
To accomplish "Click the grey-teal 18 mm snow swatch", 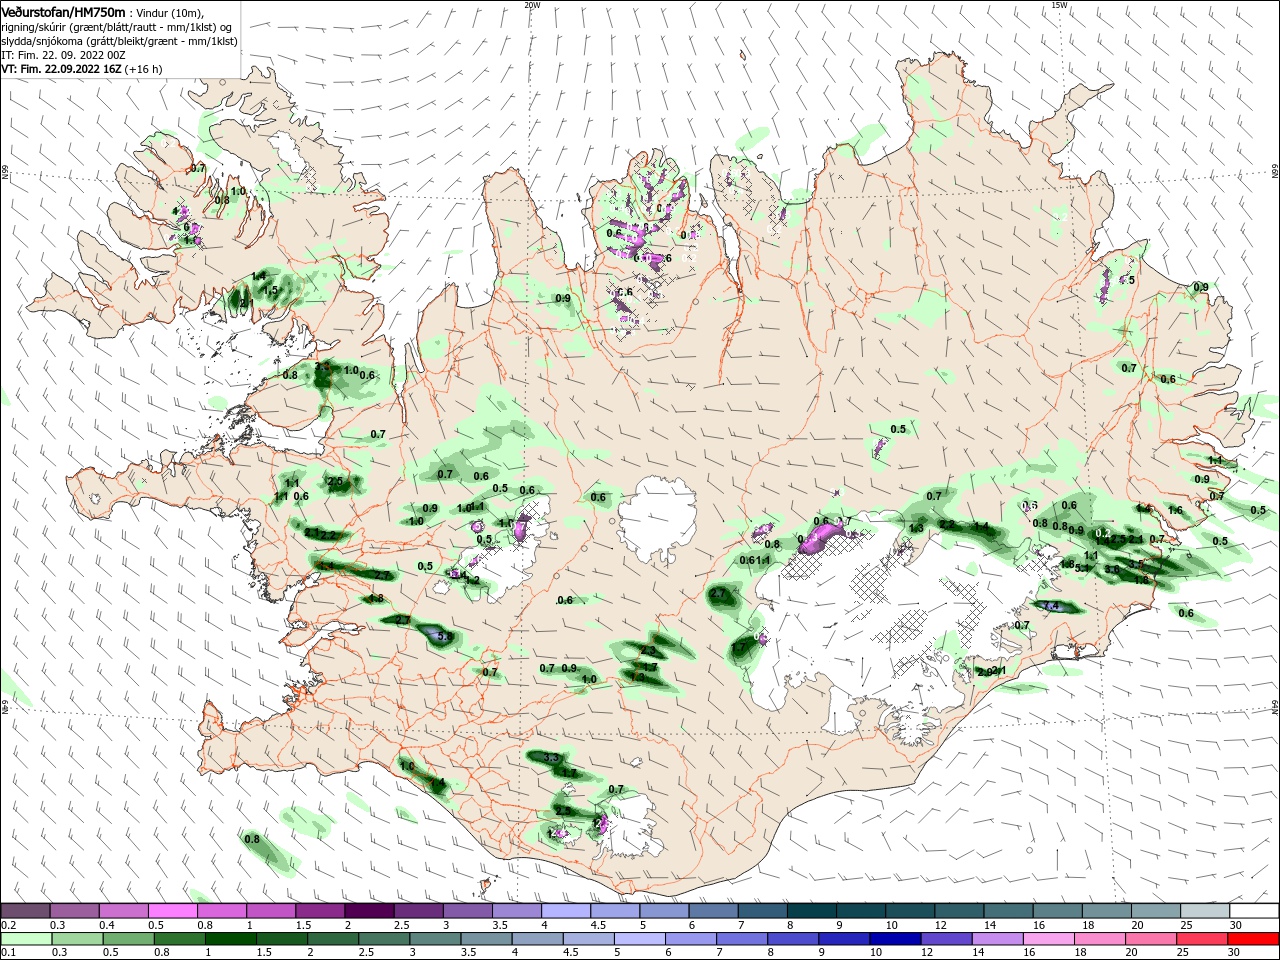I will tap(1105, 911).
